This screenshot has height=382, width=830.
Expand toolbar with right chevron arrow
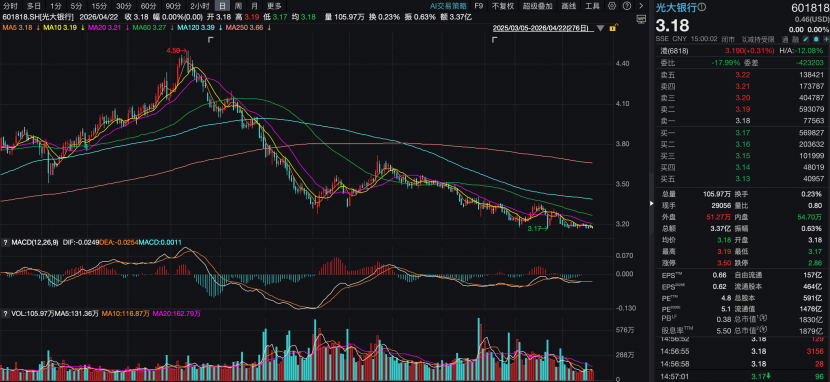(641, 6)
